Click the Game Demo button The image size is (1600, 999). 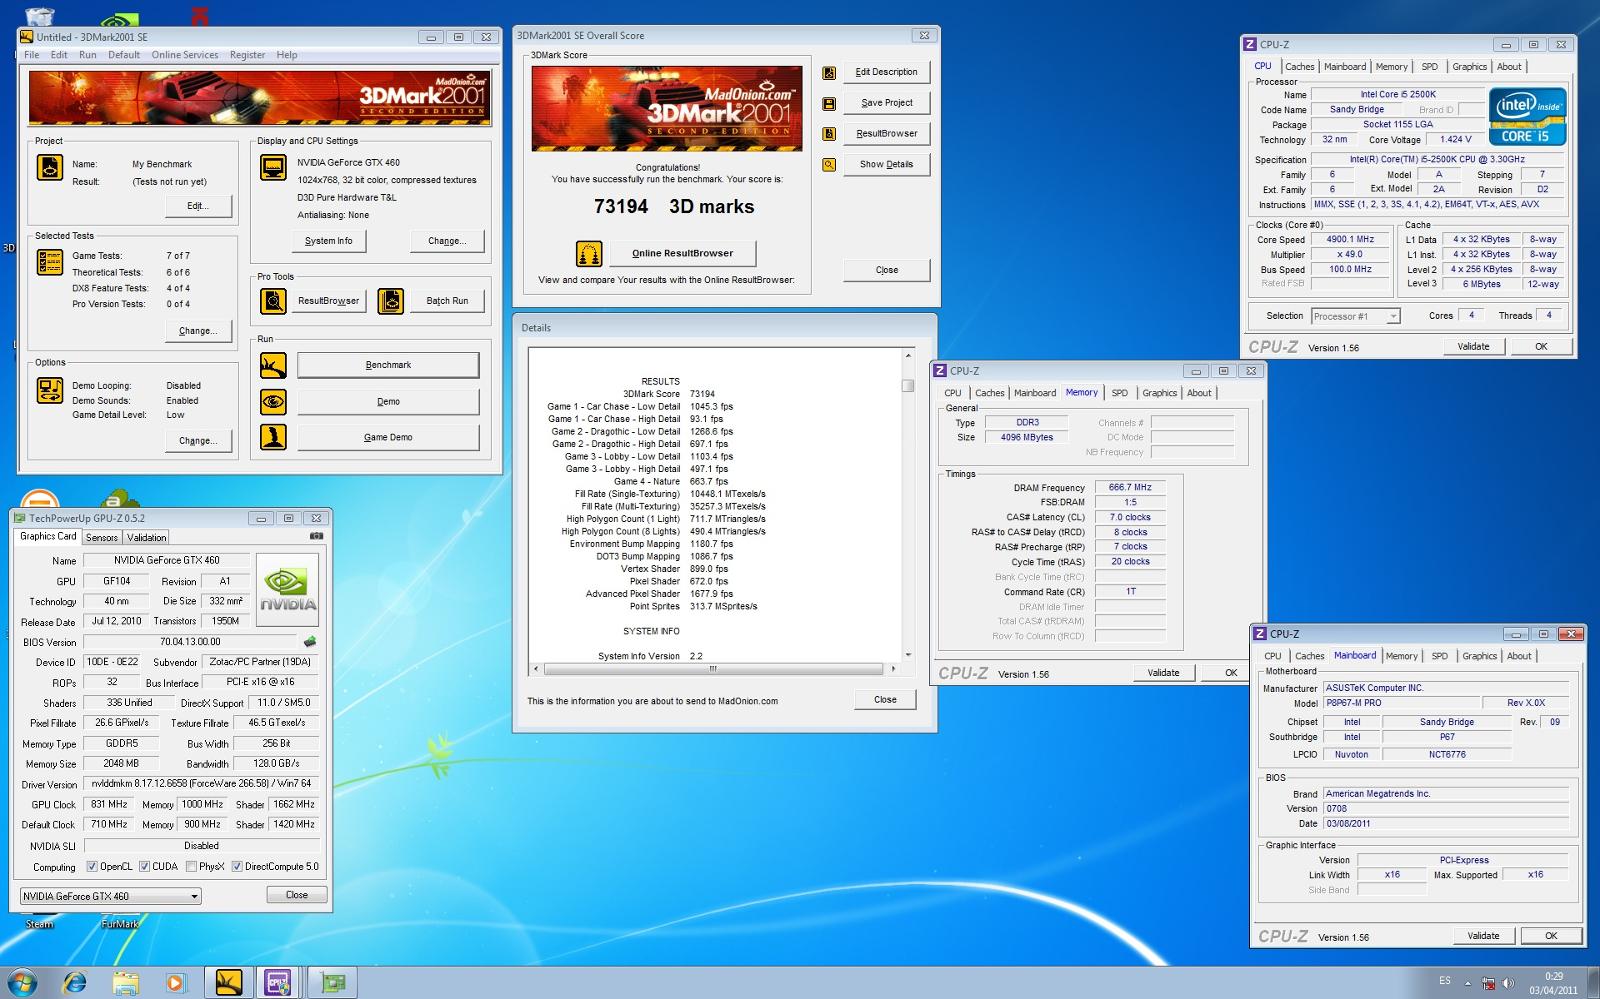point(388,437)
